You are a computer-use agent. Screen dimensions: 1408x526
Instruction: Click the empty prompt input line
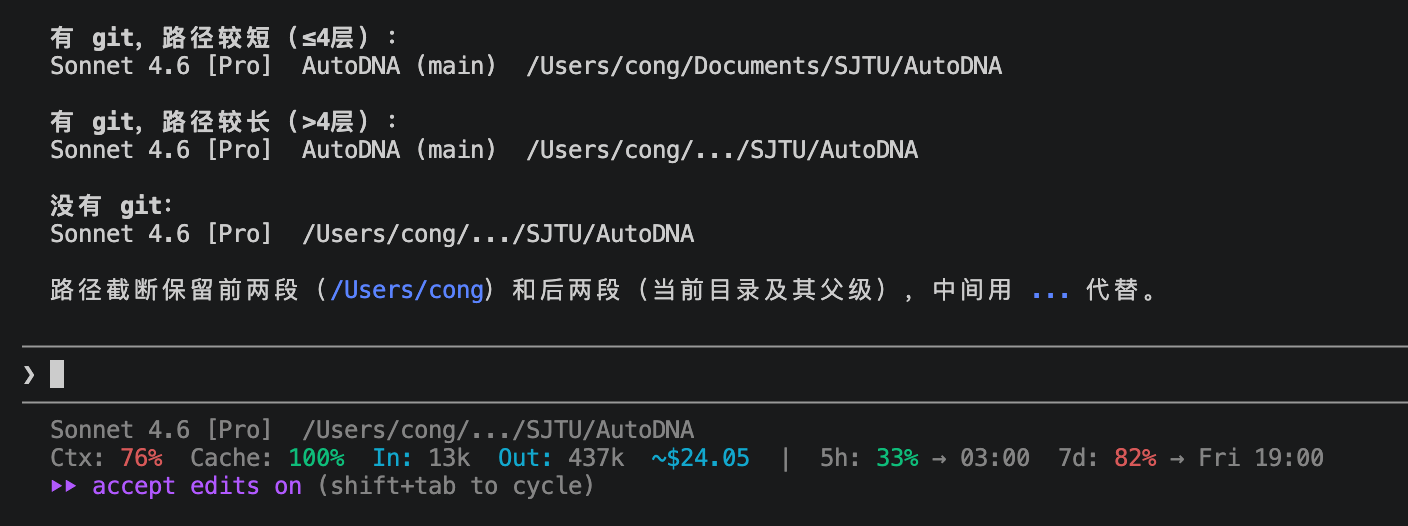(x=700, y=375)
